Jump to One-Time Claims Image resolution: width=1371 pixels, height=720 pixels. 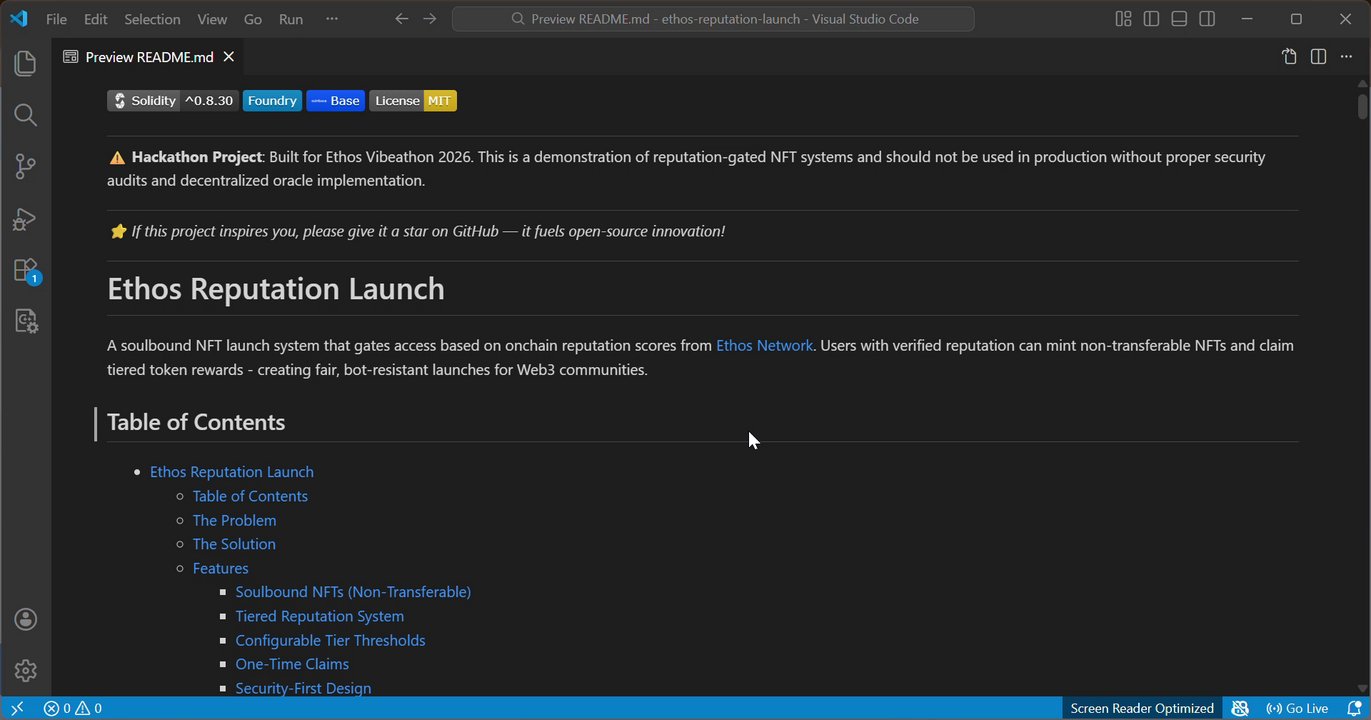(x=292, y=664)
